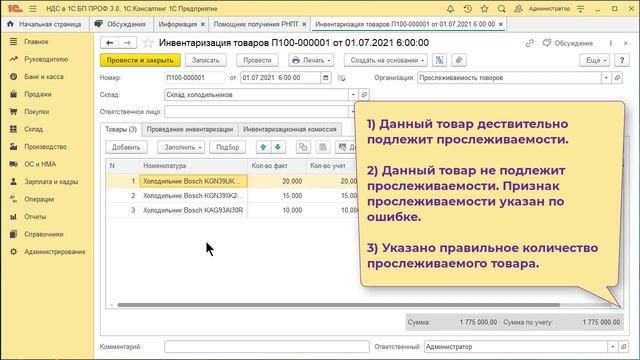Open Покупки section

pos(36,112)
